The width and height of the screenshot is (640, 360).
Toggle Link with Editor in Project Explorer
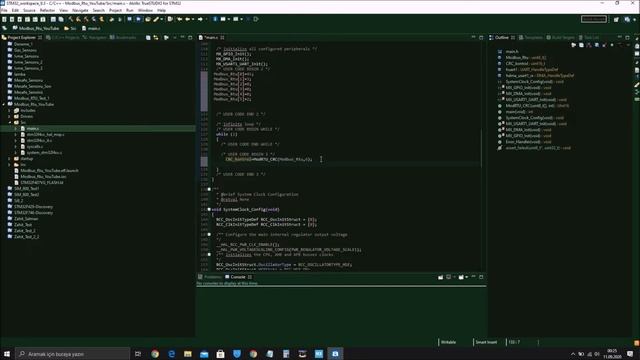pyautogui.click(x=156, y=38)
